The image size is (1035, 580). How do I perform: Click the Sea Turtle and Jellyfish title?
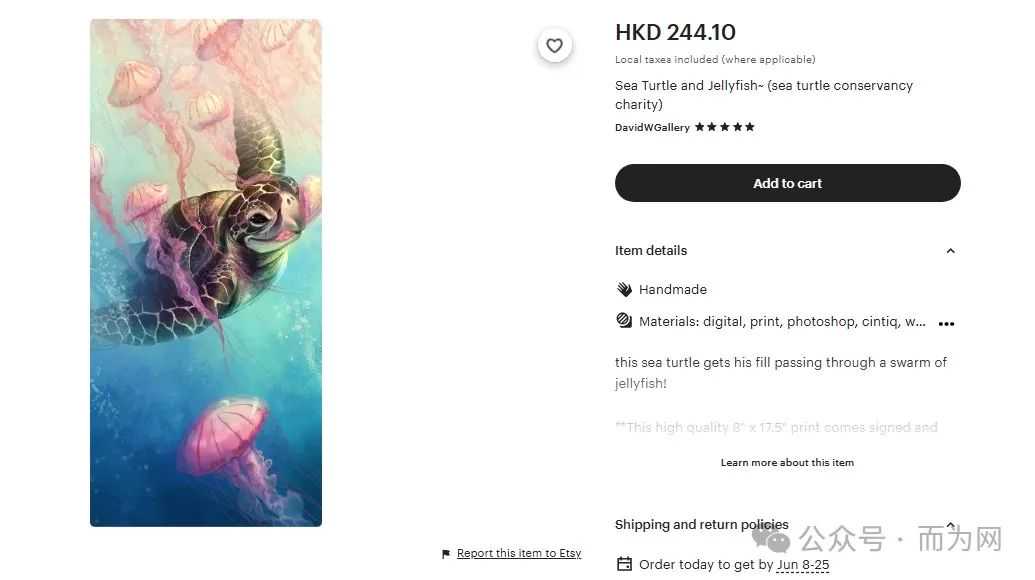pos(764,95)
